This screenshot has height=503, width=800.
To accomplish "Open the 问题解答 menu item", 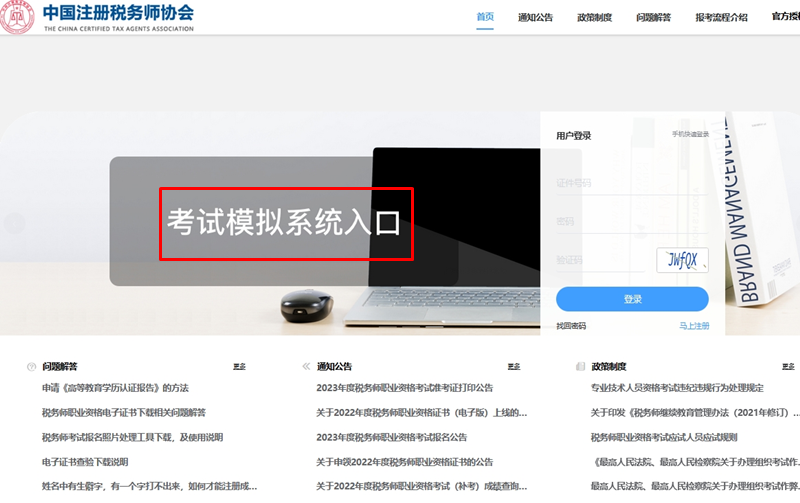I will coord(654,17).
